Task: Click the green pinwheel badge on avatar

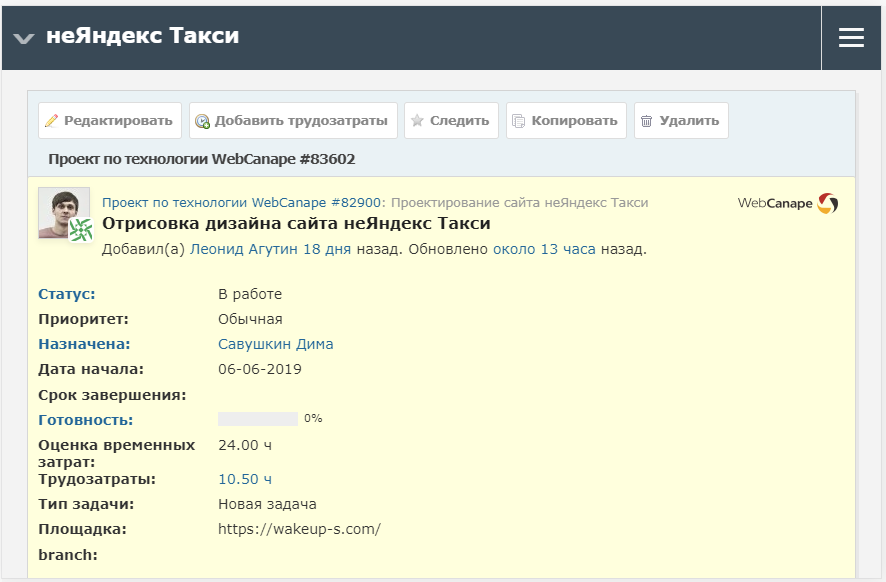Action: (x=80, y=231)
